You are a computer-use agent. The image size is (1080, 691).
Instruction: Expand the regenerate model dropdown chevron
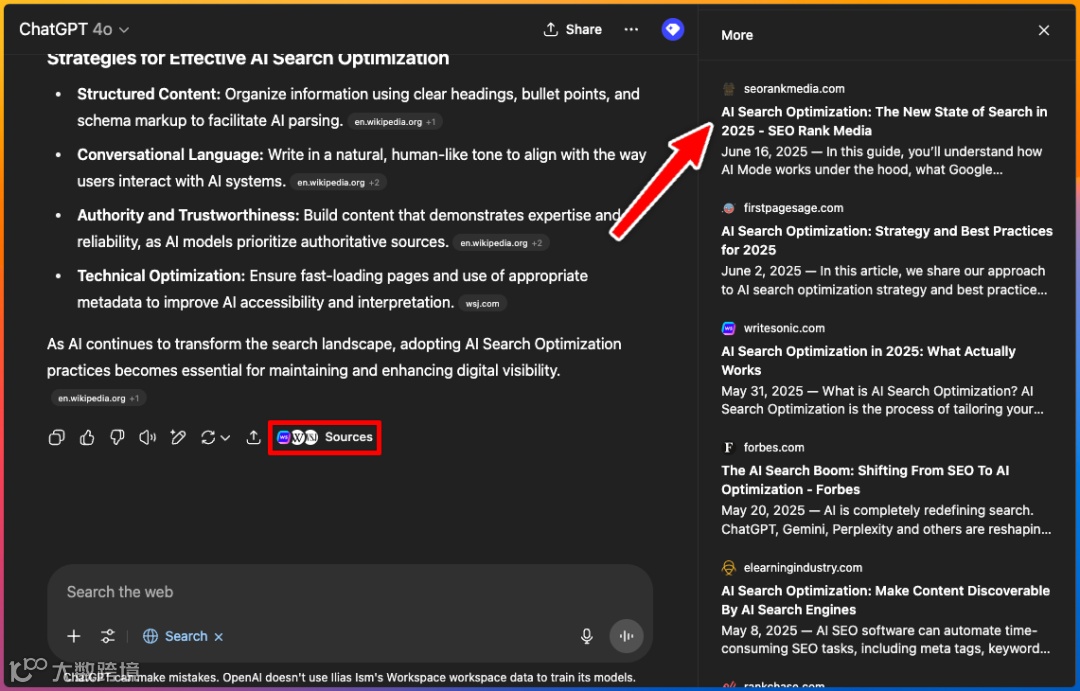point(225,437)
